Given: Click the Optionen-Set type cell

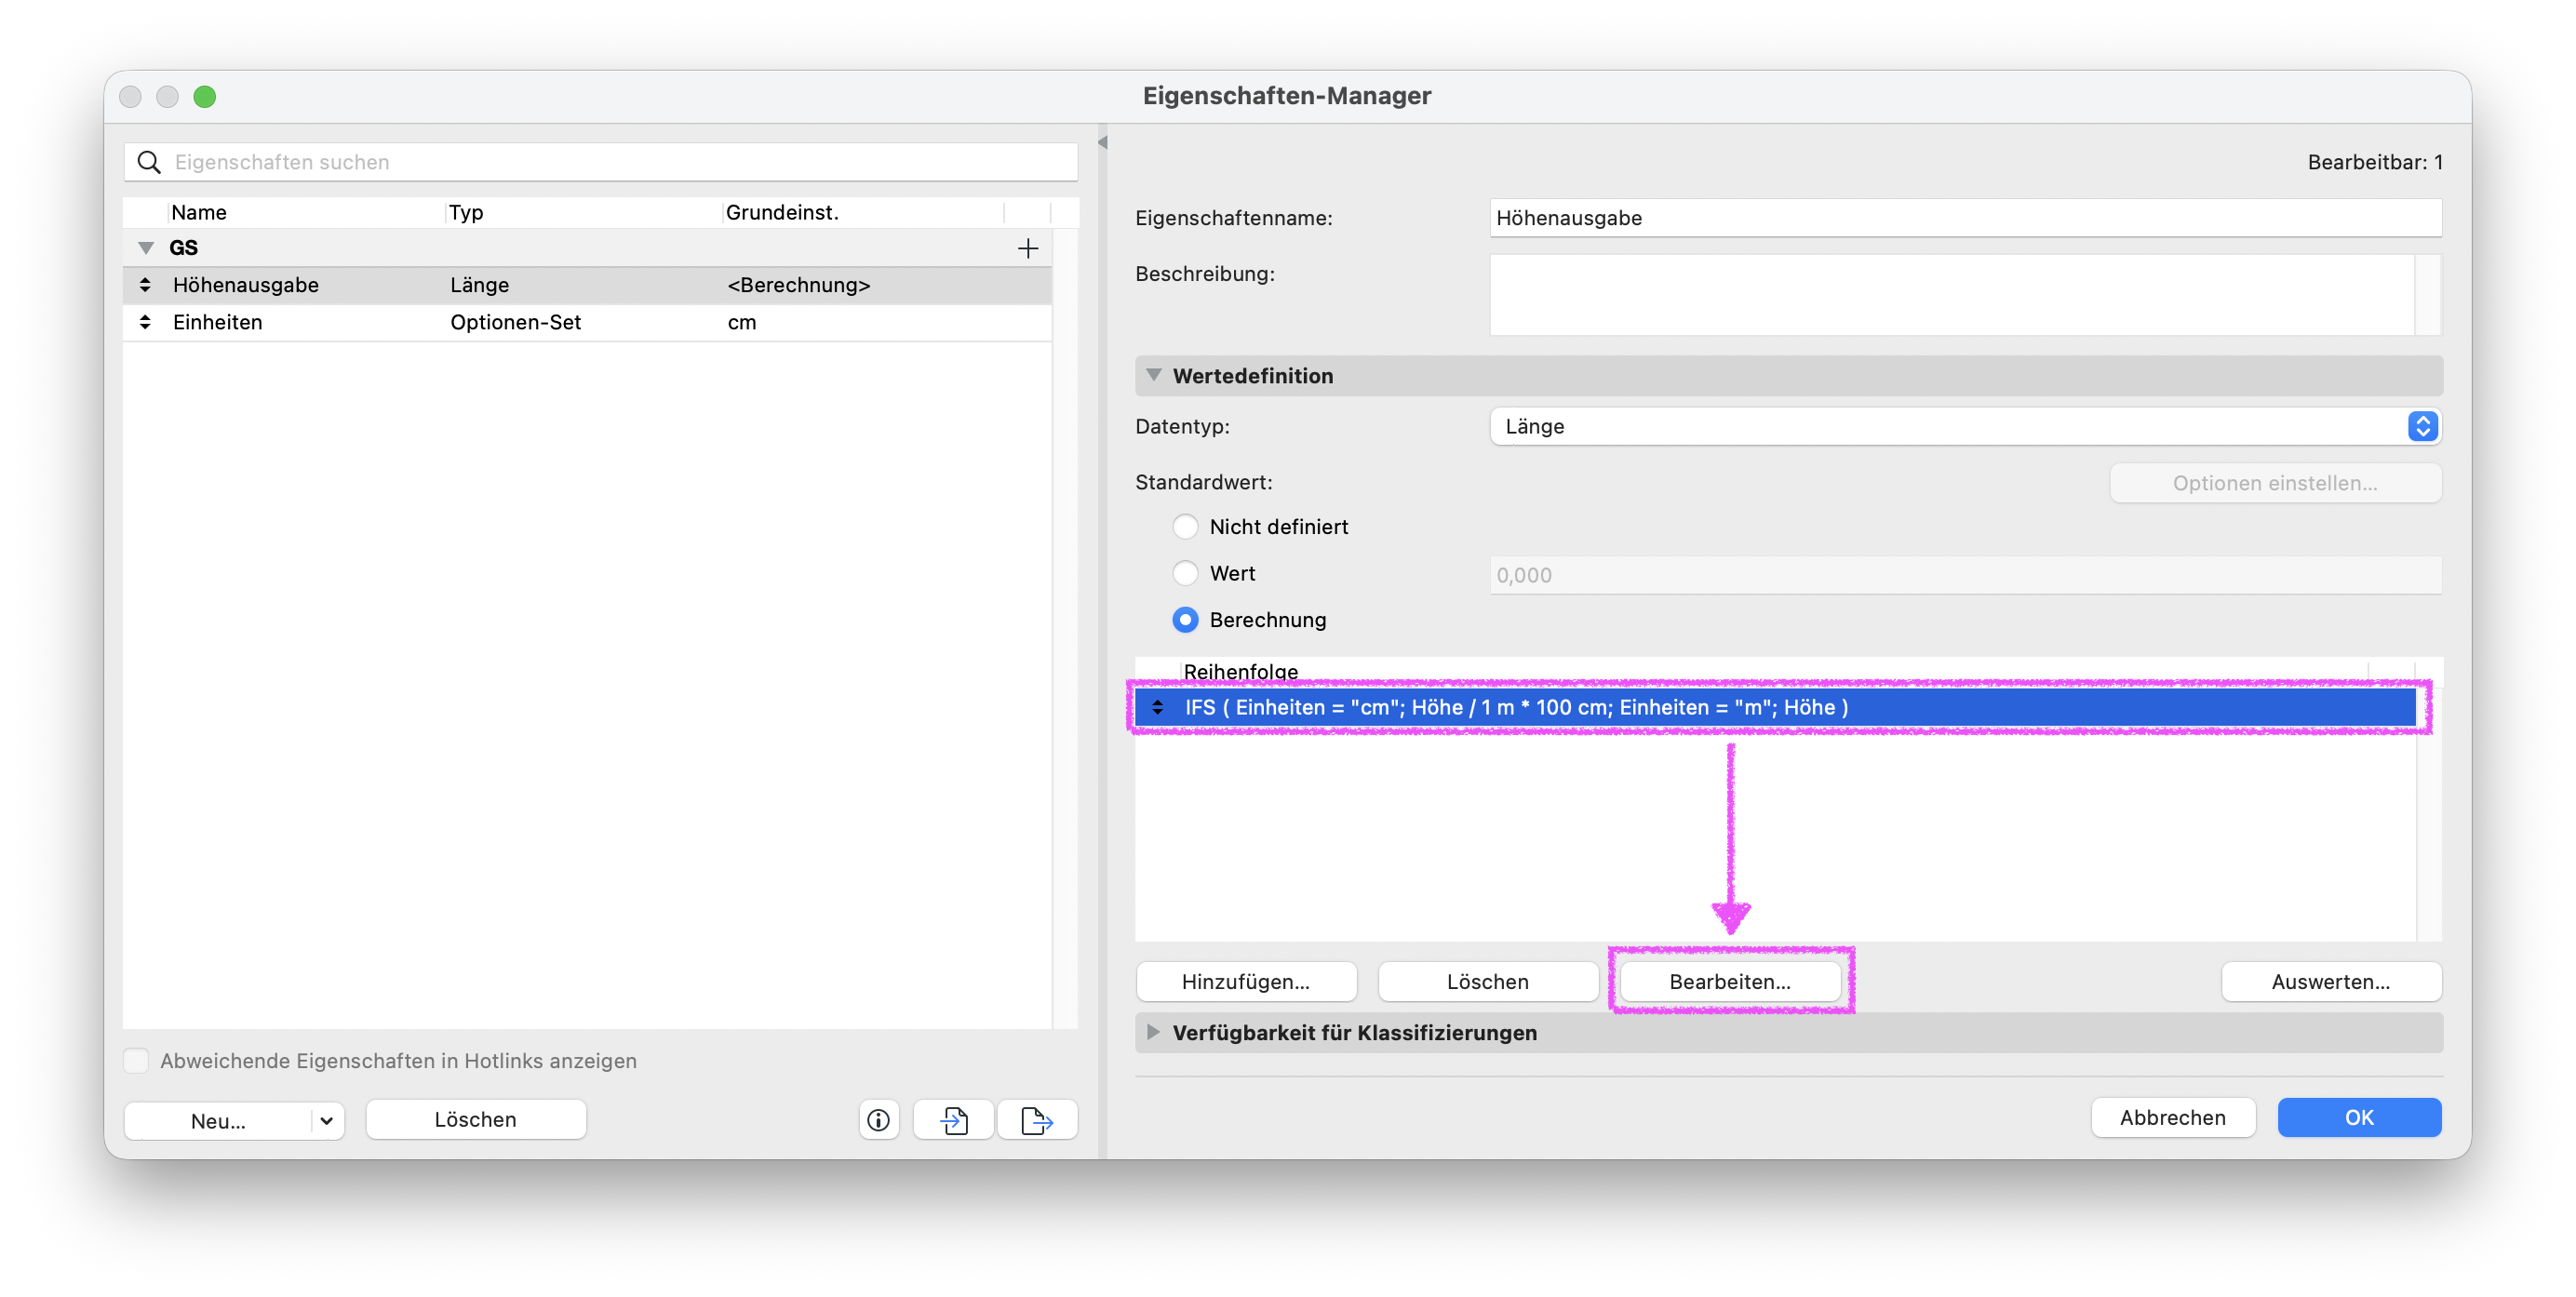Looking at the screenshot, I should coord(515,322).
